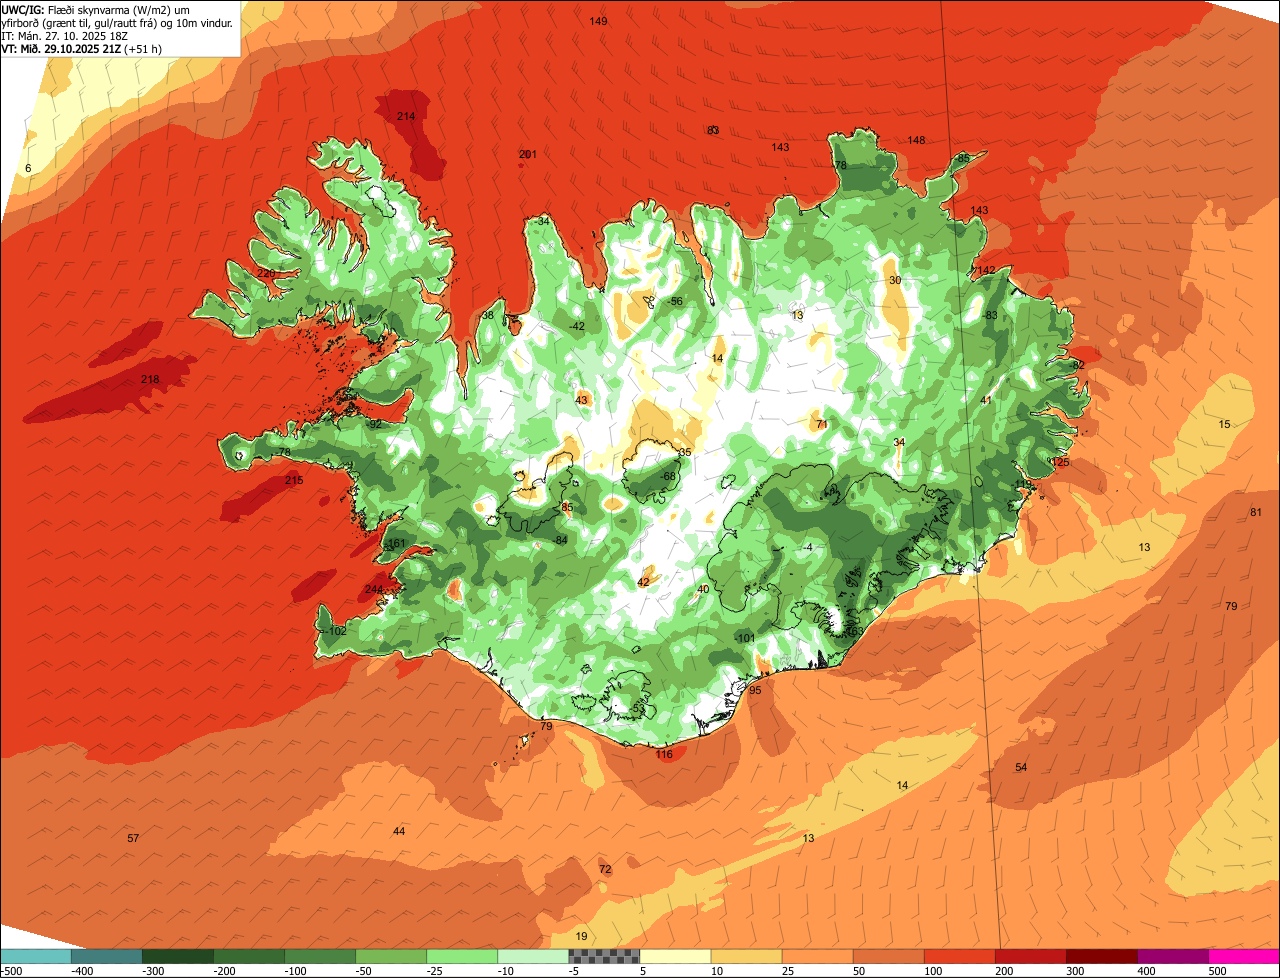Click the value 81 on the right edge
Viewport: 1280px width, 978px height.
click(x=1256, y=513)
